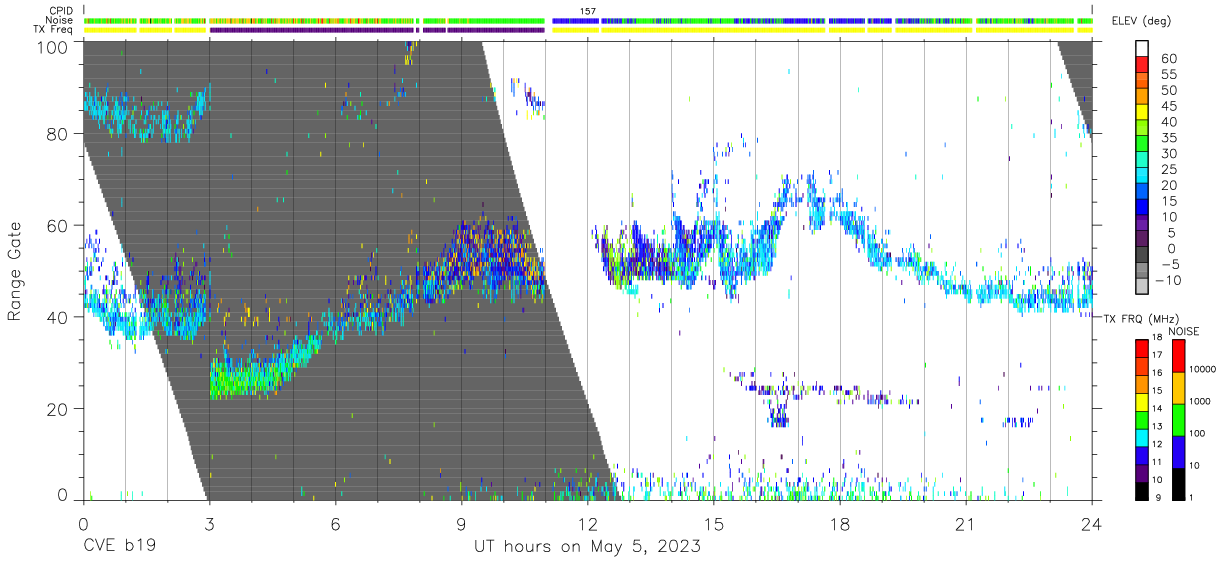The height and width of the screenshot is (567, 1228).
Task: Click the 60 tick on elevation colorbar
Action: click(x=1169, y=59)
